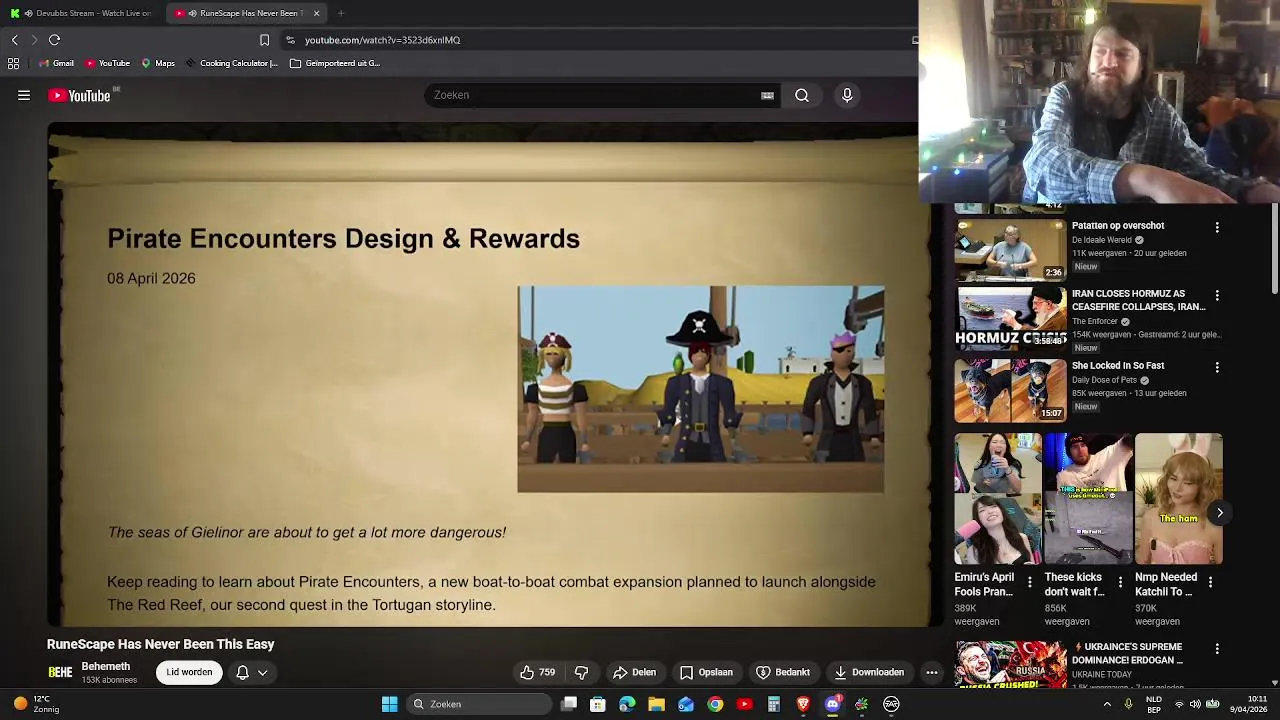The width and height of the screenshot is (1280, 720).
Task: Reload the page with the refresh icon
Action: tap(55, 40)
